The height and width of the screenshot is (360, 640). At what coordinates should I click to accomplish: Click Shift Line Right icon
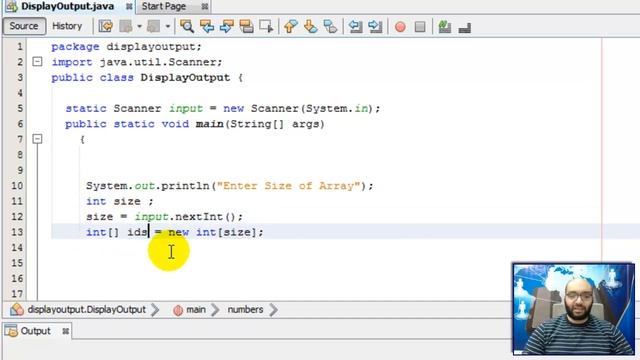point(375,27)
